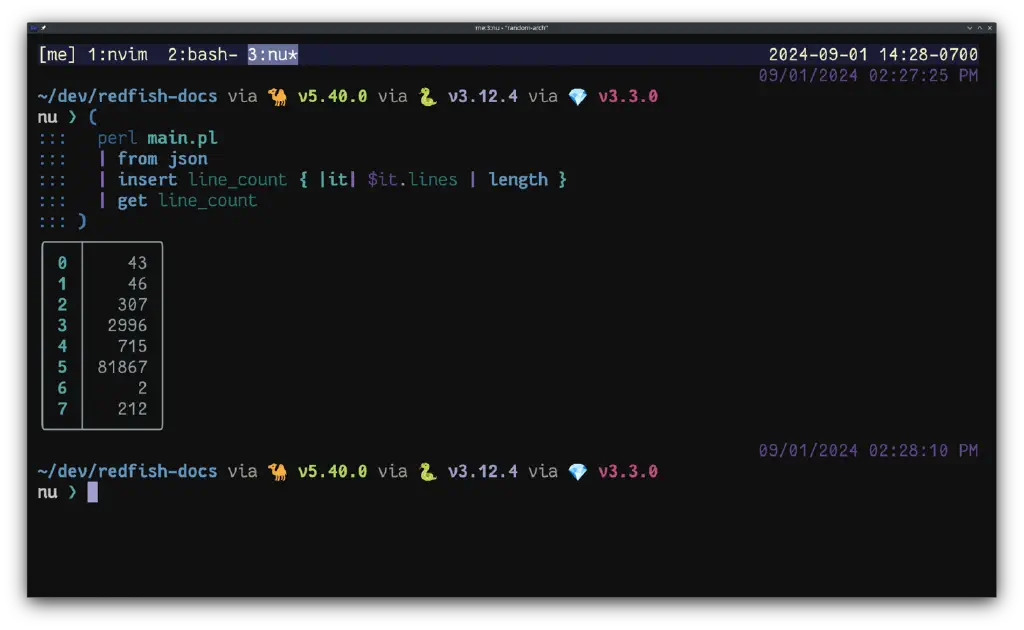Click the camel Perl emoji in first prompt
The height and width of the screenshot is (630, 1024).
278,97
